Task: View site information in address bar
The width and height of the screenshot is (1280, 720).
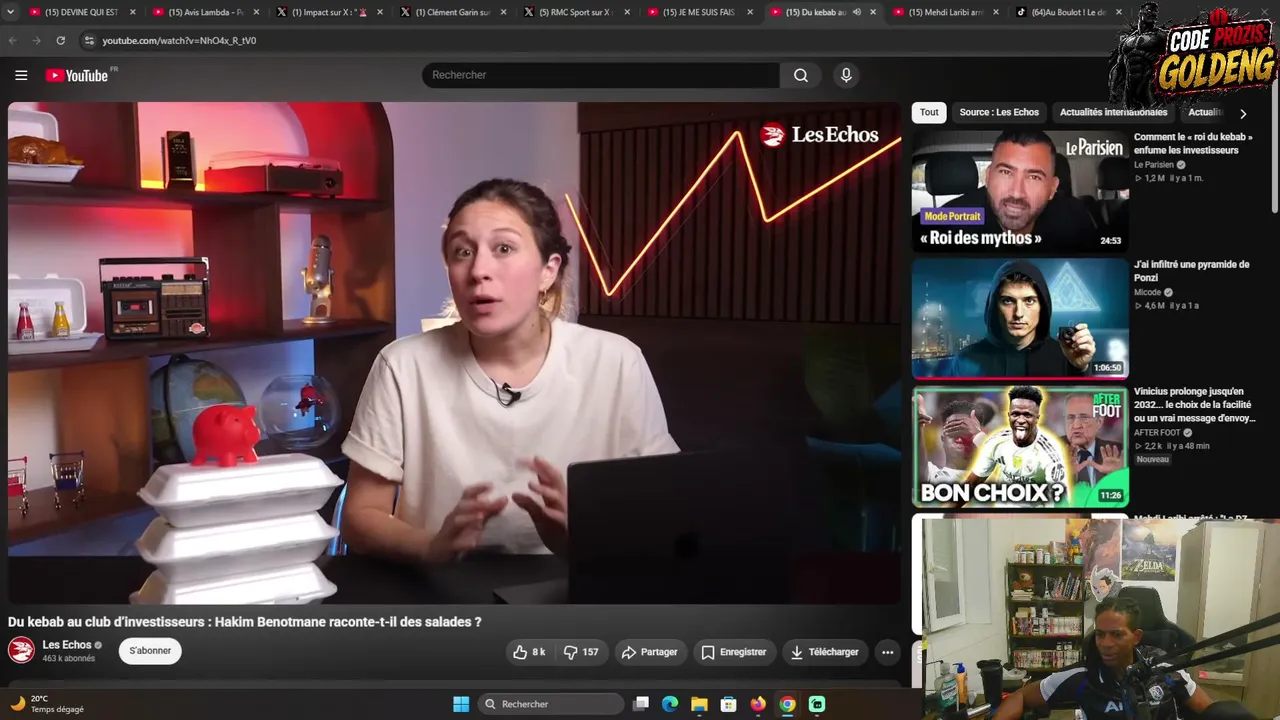Action: tap(89, 41)
